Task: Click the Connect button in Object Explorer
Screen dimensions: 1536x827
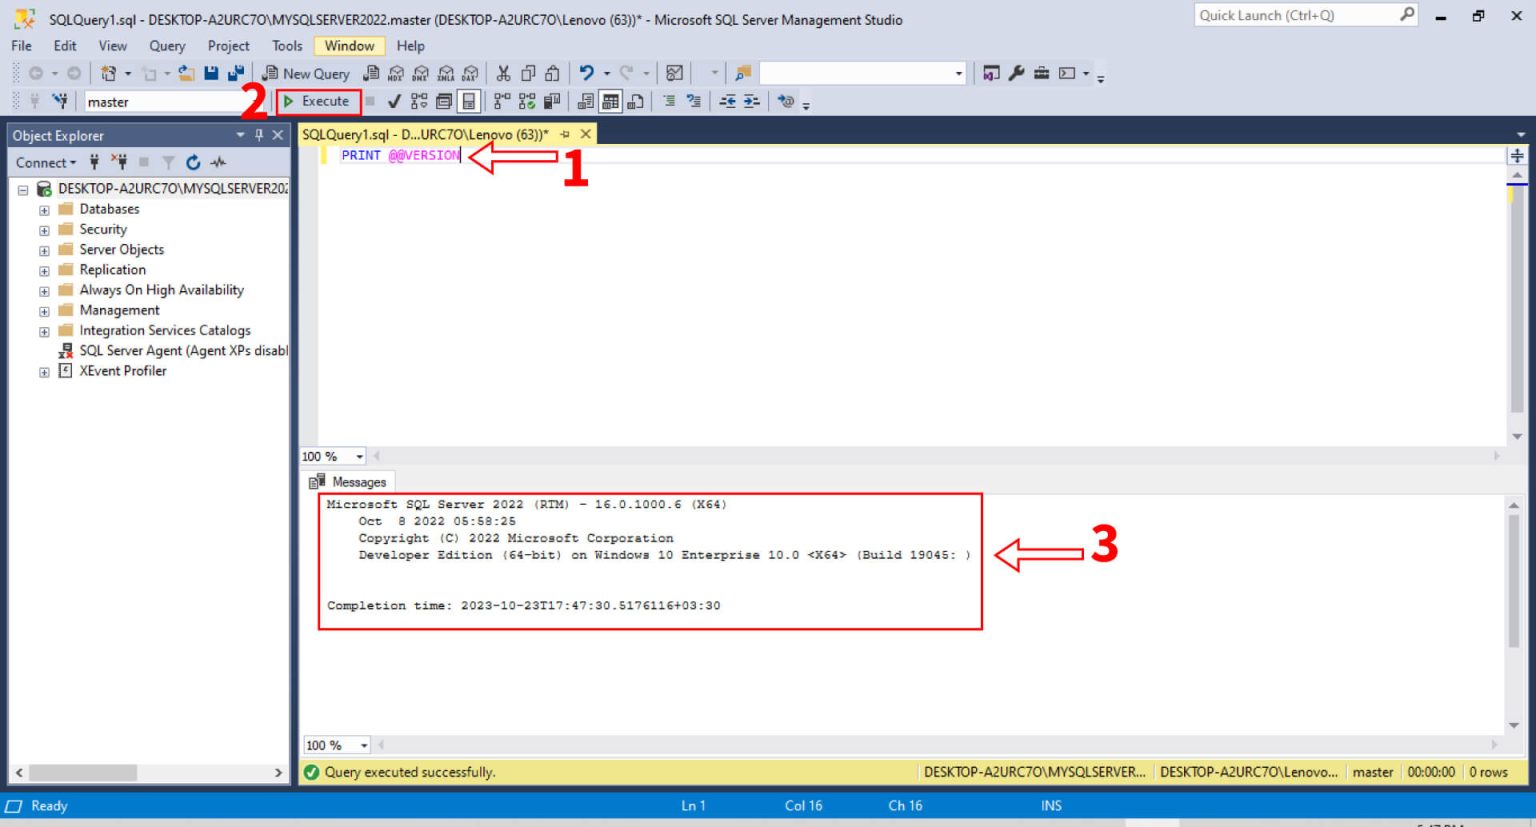Action: (x=44, y=162)
